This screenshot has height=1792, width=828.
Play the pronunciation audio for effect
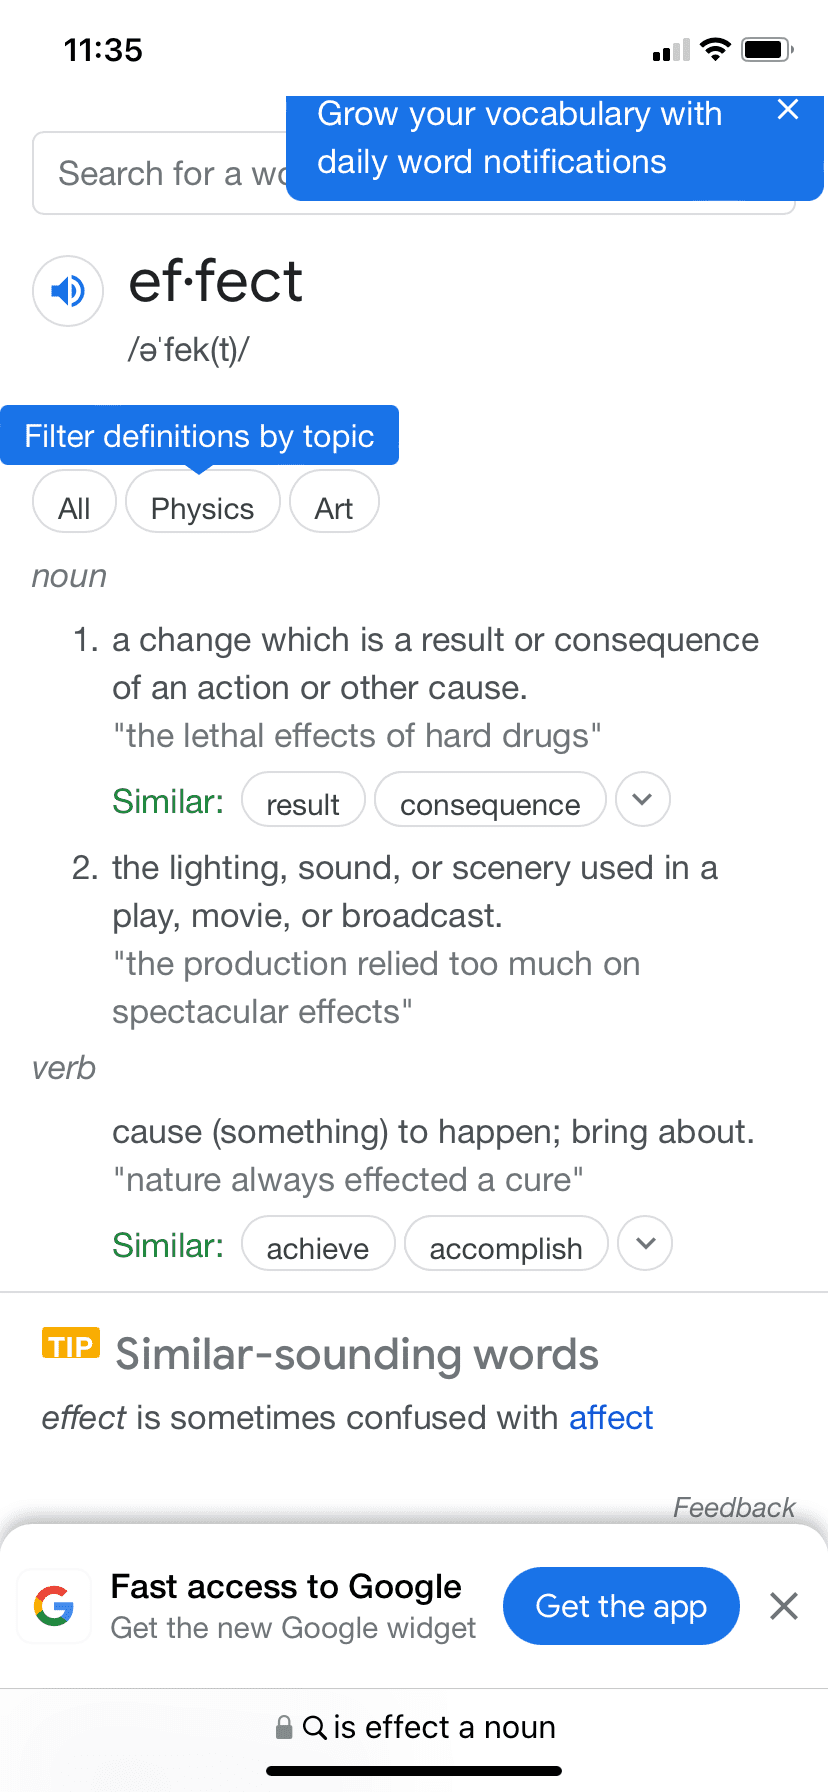[68, 291]
